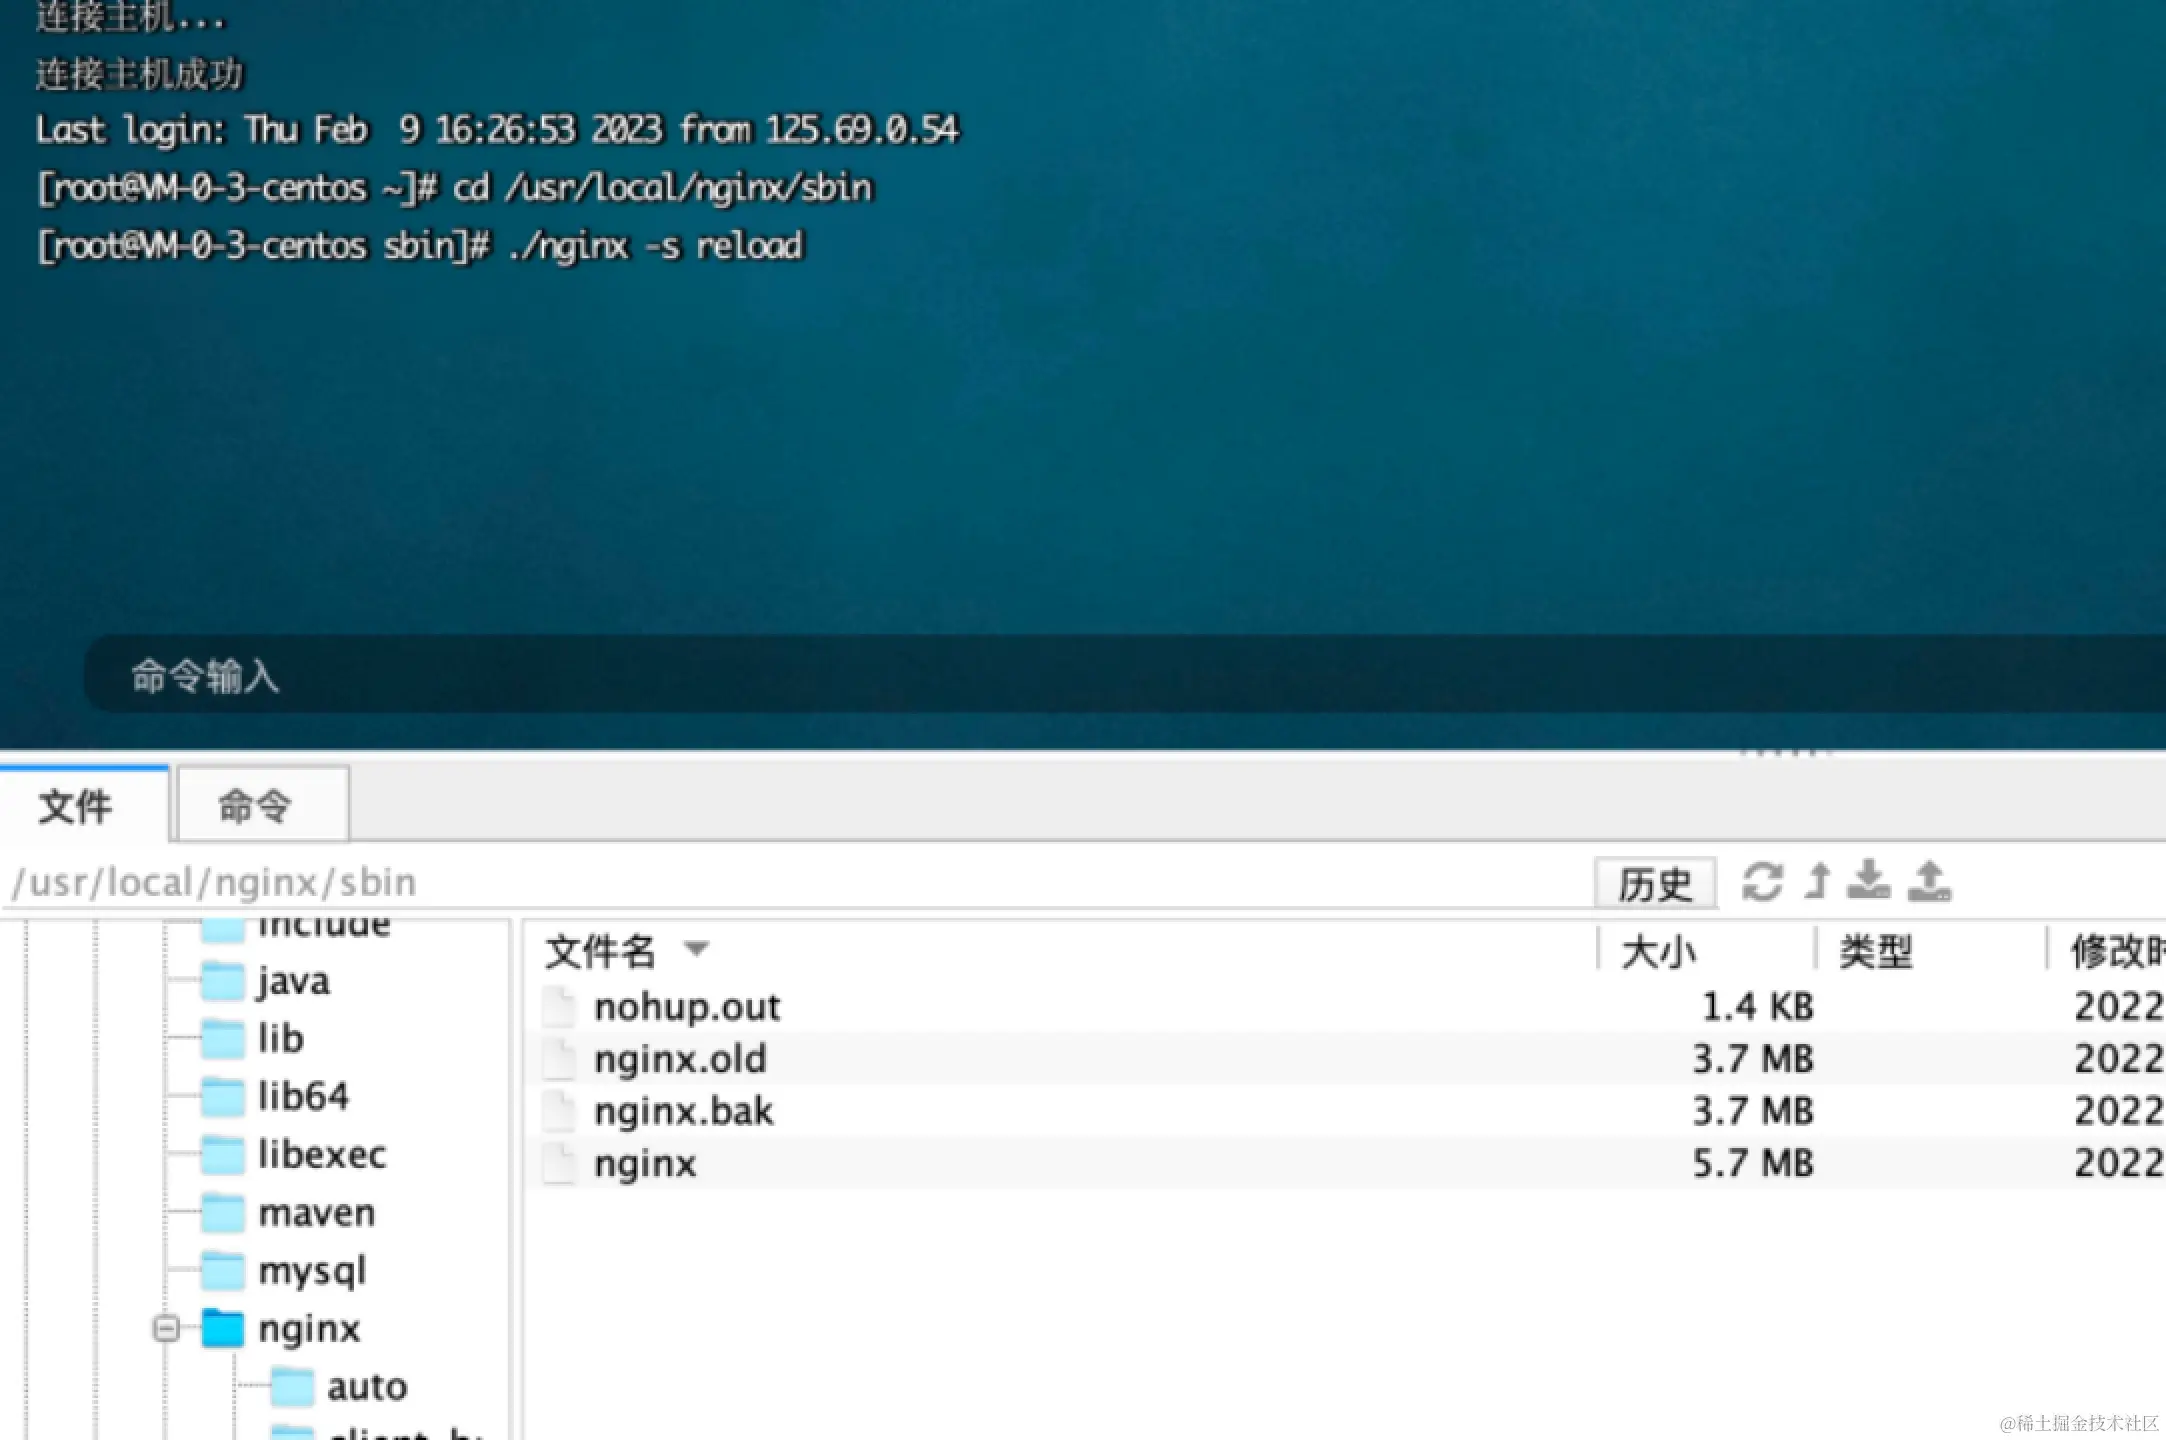Open the auto subfolder in tree
The image size is (2166, 1440).
pos(367,1387)
